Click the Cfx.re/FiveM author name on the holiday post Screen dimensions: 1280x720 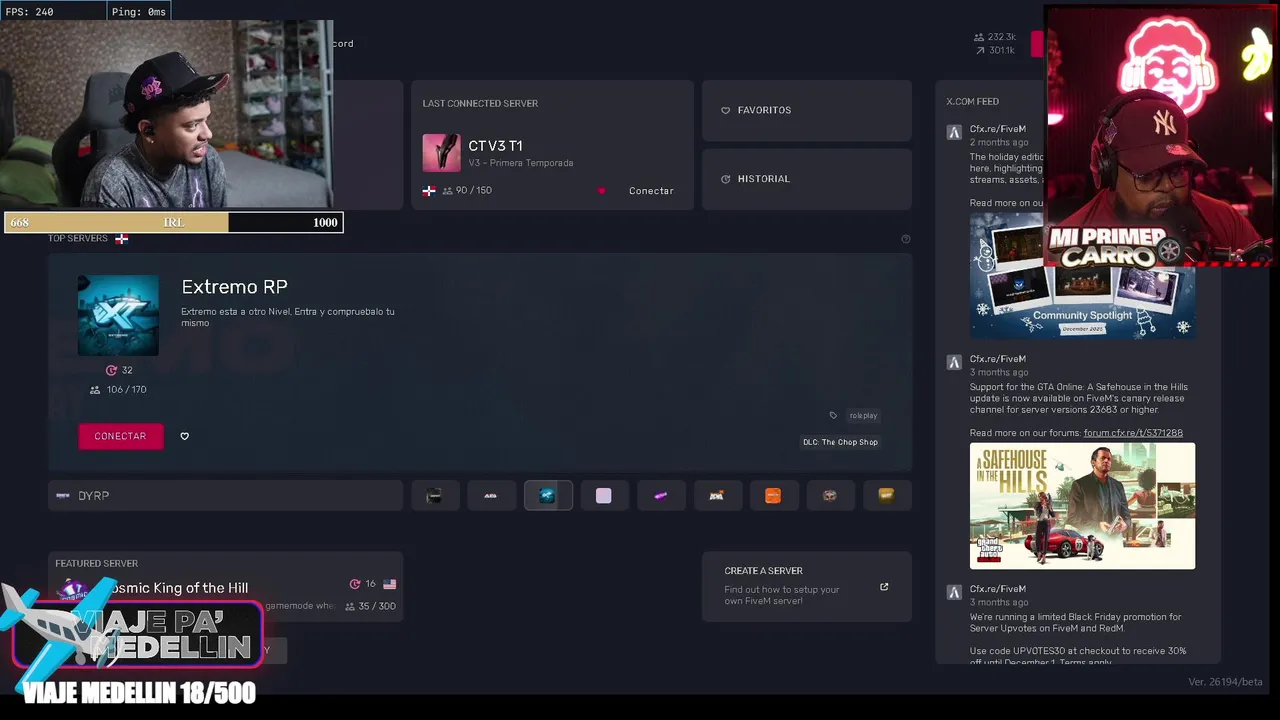pyautogui.click(x=997, y=129)
